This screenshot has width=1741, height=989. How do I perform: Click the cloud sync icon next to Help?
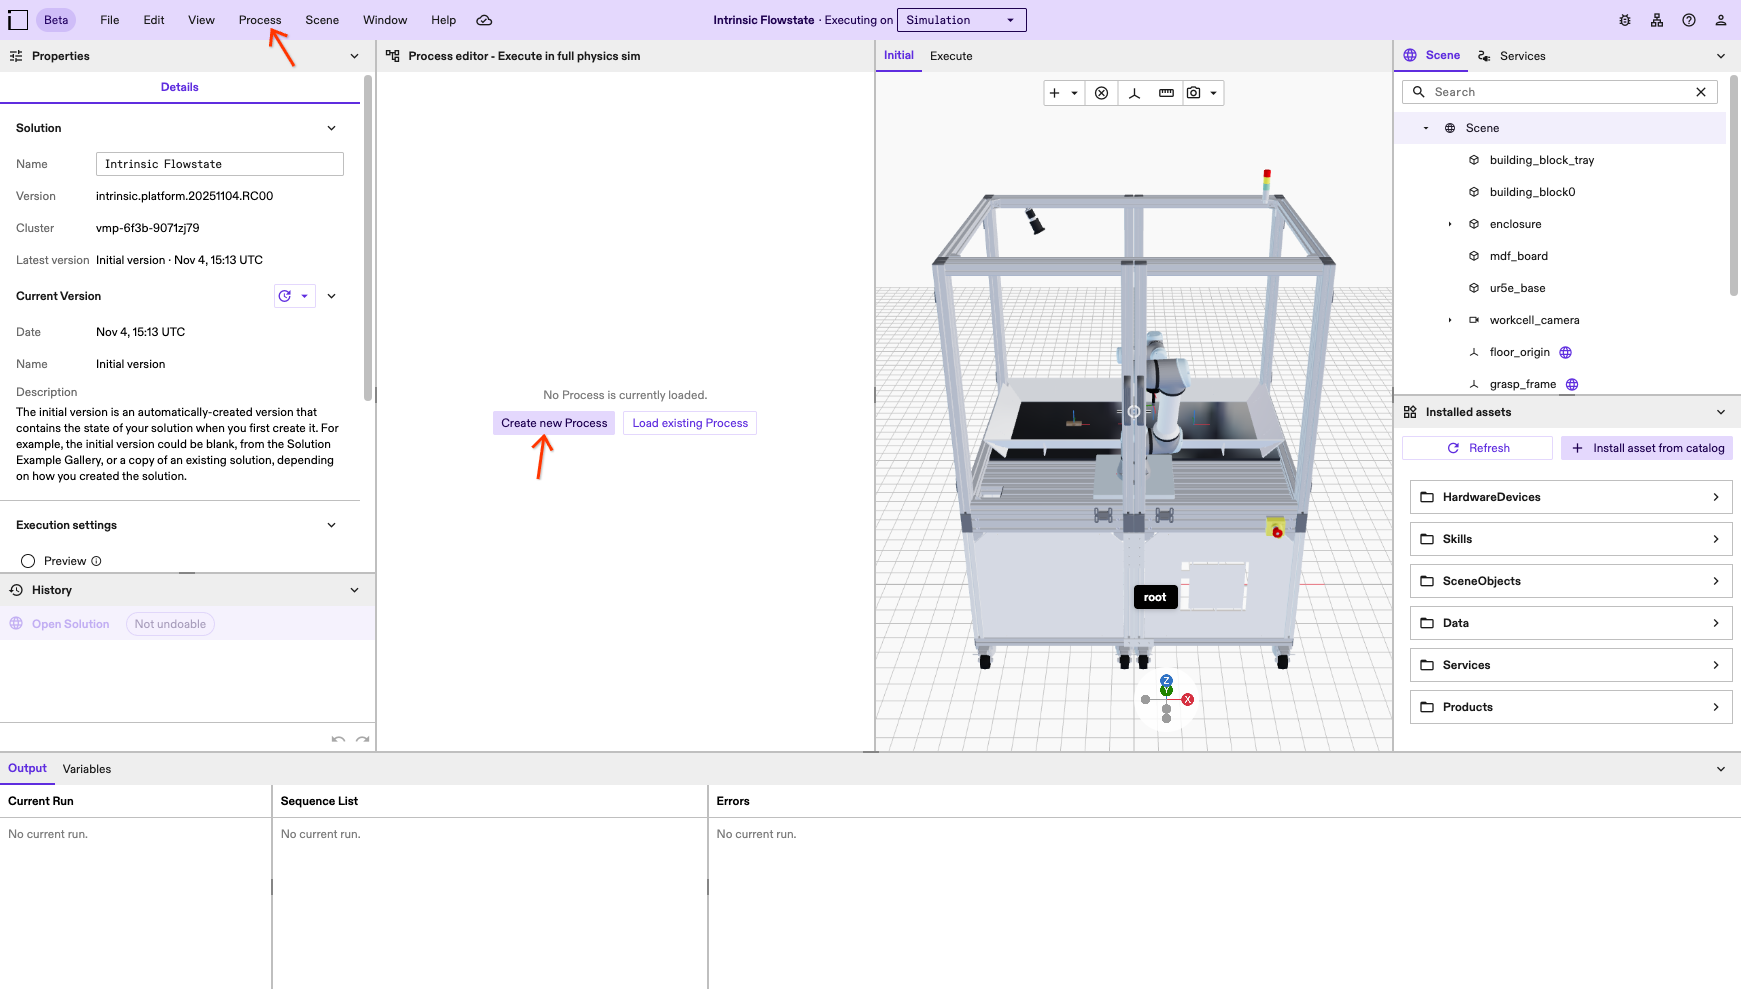point(484,19)
